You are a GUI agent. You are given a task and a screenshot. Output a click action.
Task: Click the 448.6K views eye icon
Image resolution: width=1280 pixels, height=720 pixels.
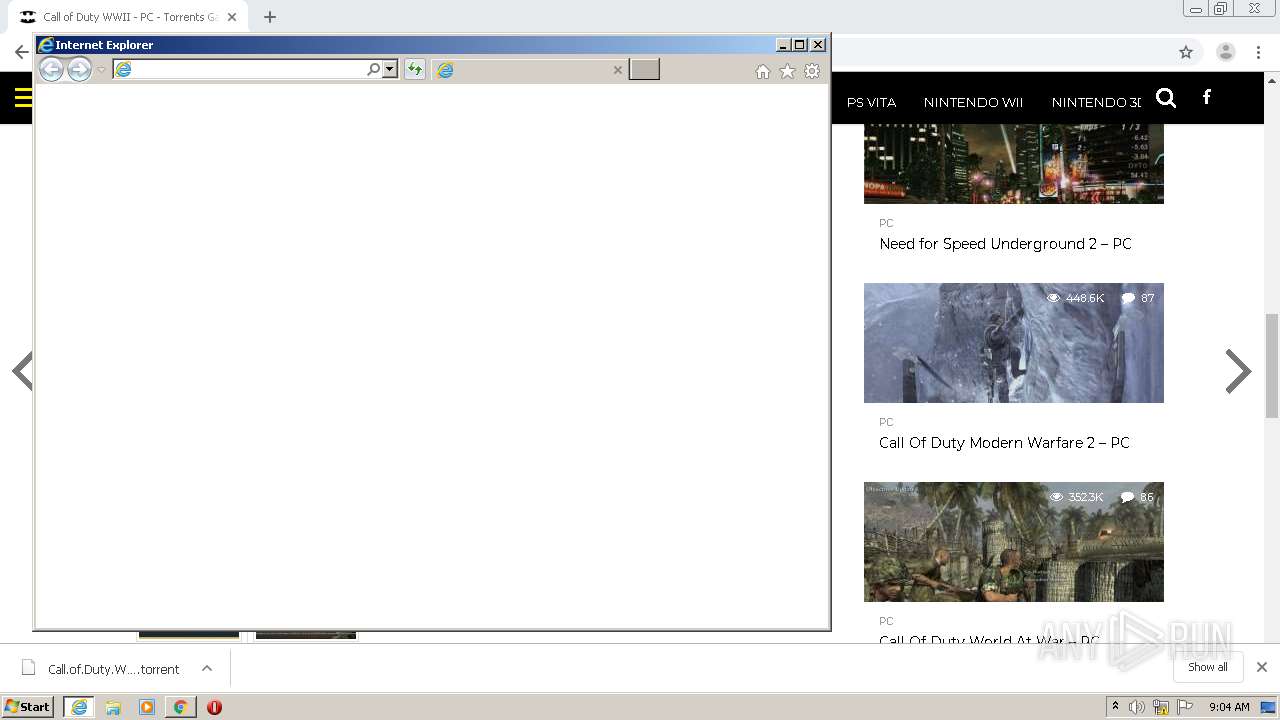[x=1053, y=298]
